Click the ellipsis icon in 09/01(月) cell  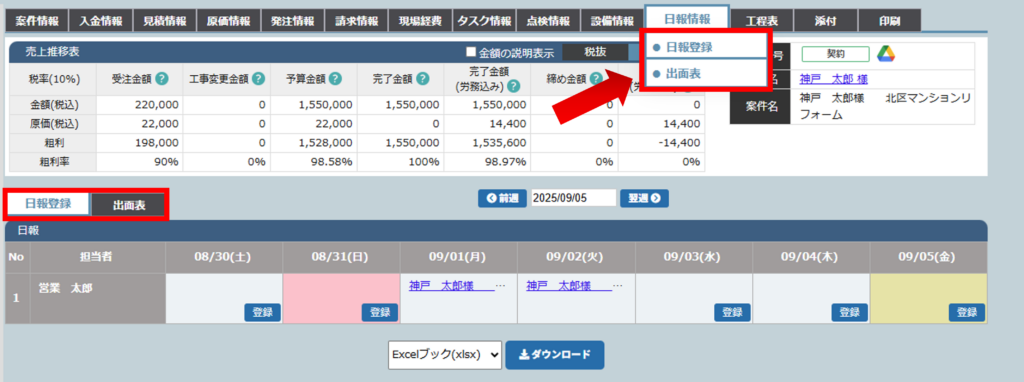click(501, 286)
